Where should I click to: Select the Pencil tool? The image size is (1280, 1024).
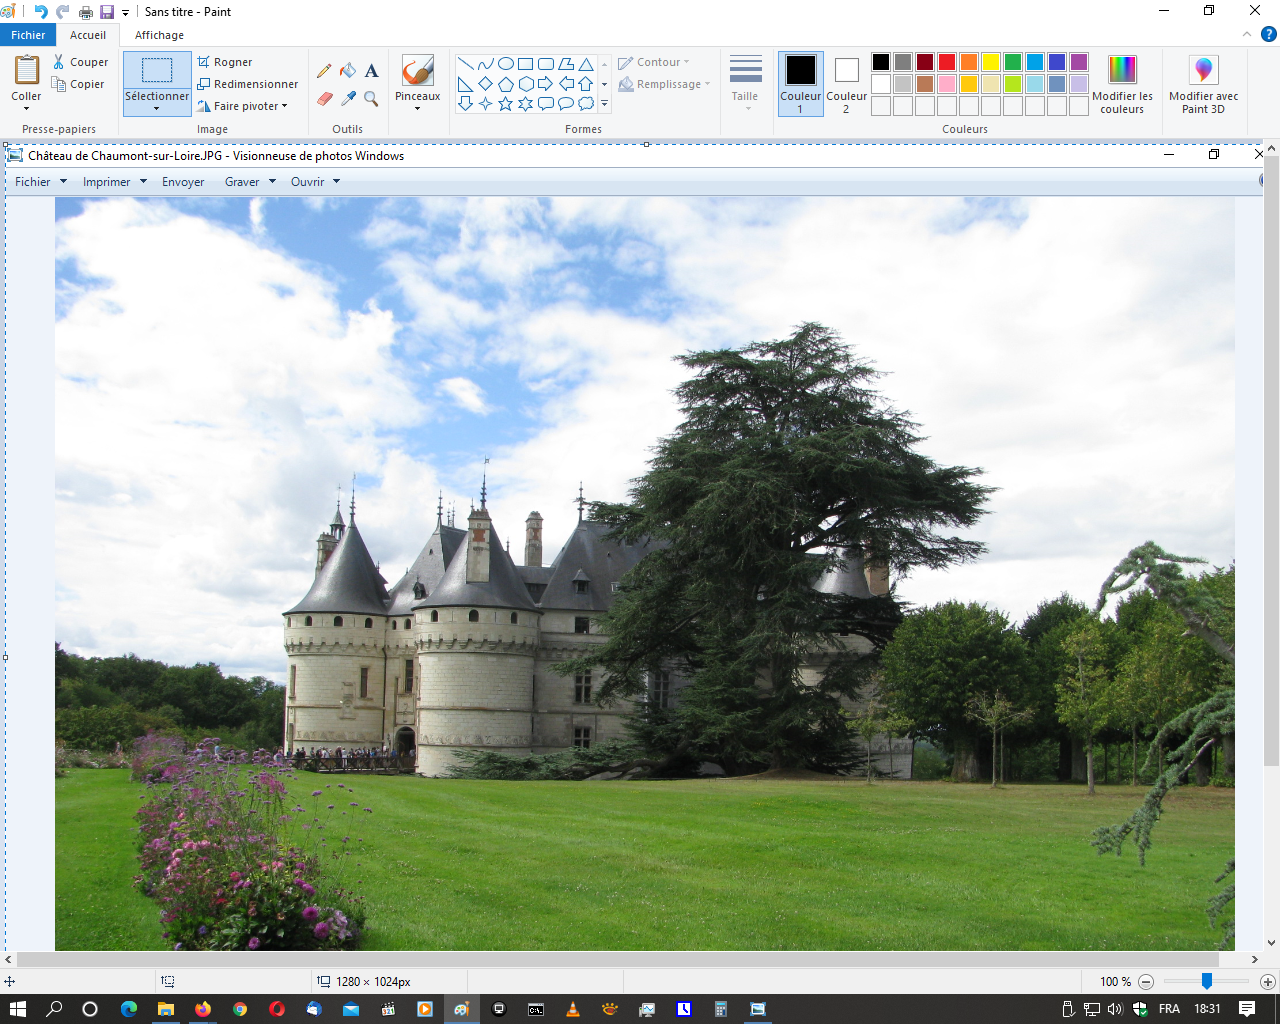click(324, 71)
